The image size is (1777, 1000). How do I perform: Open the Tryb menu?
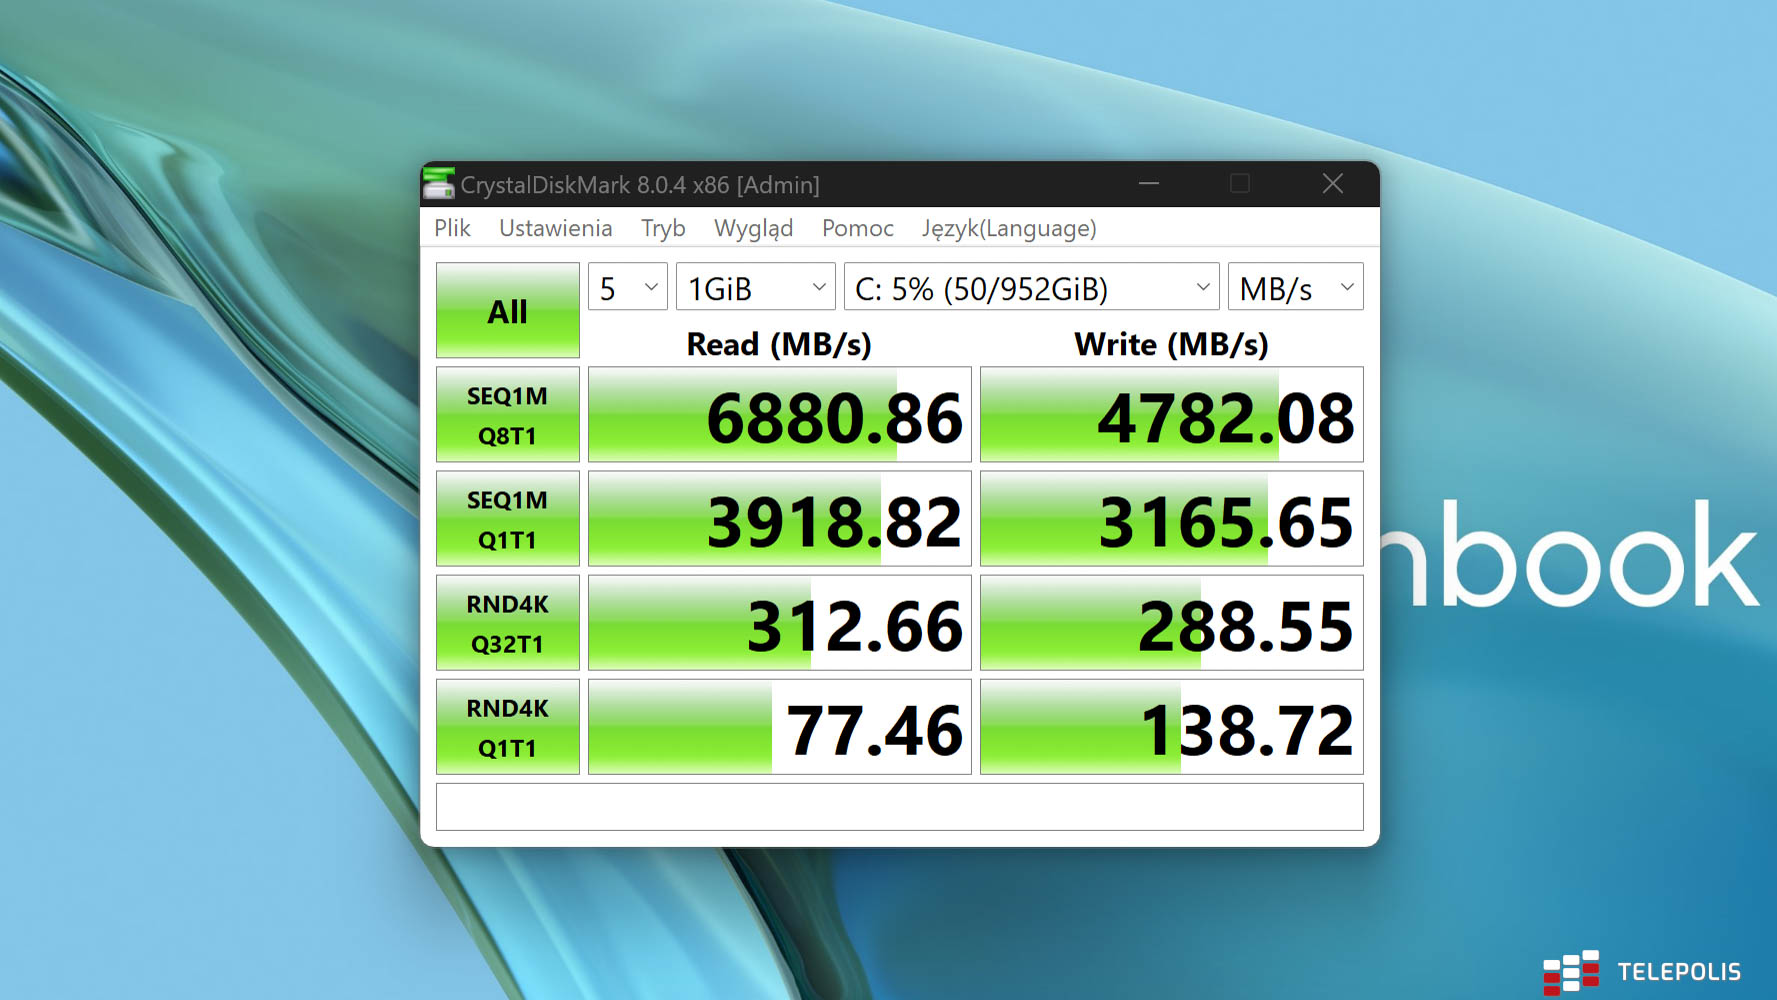click(x=663, y=228)
